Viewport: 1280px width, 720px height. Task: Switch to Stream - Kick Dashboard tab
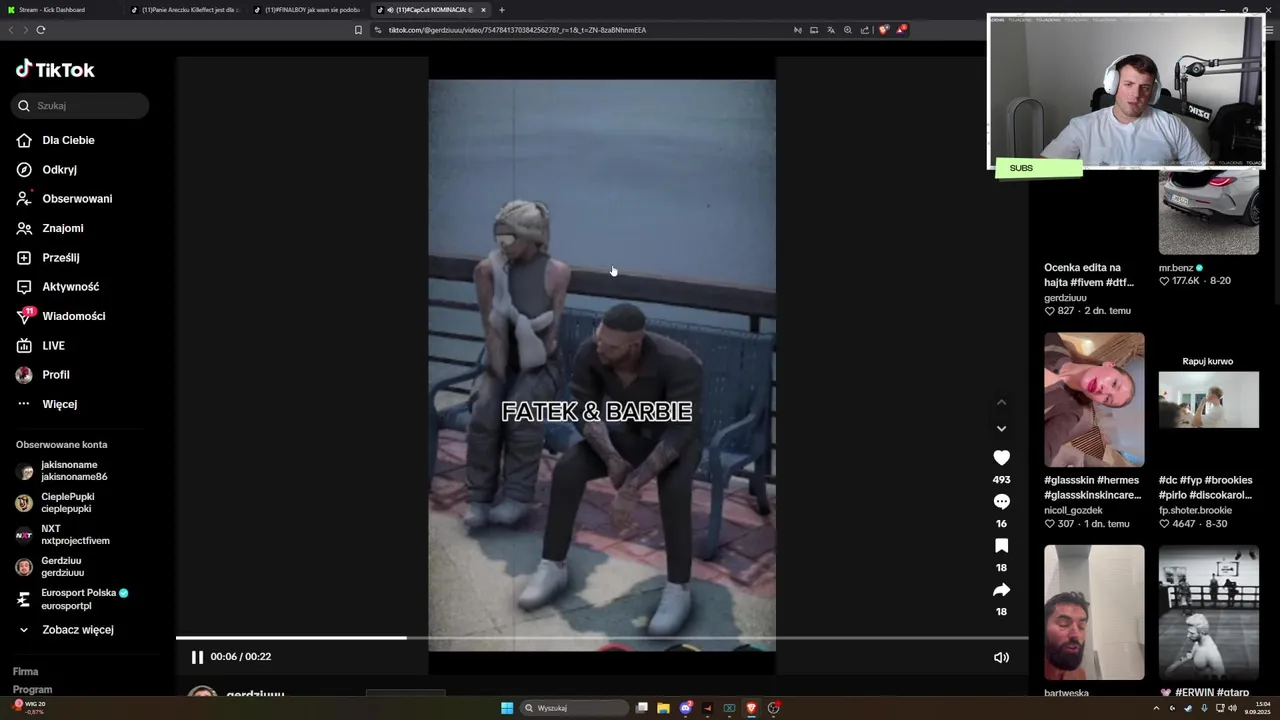[x=60, y=10]
